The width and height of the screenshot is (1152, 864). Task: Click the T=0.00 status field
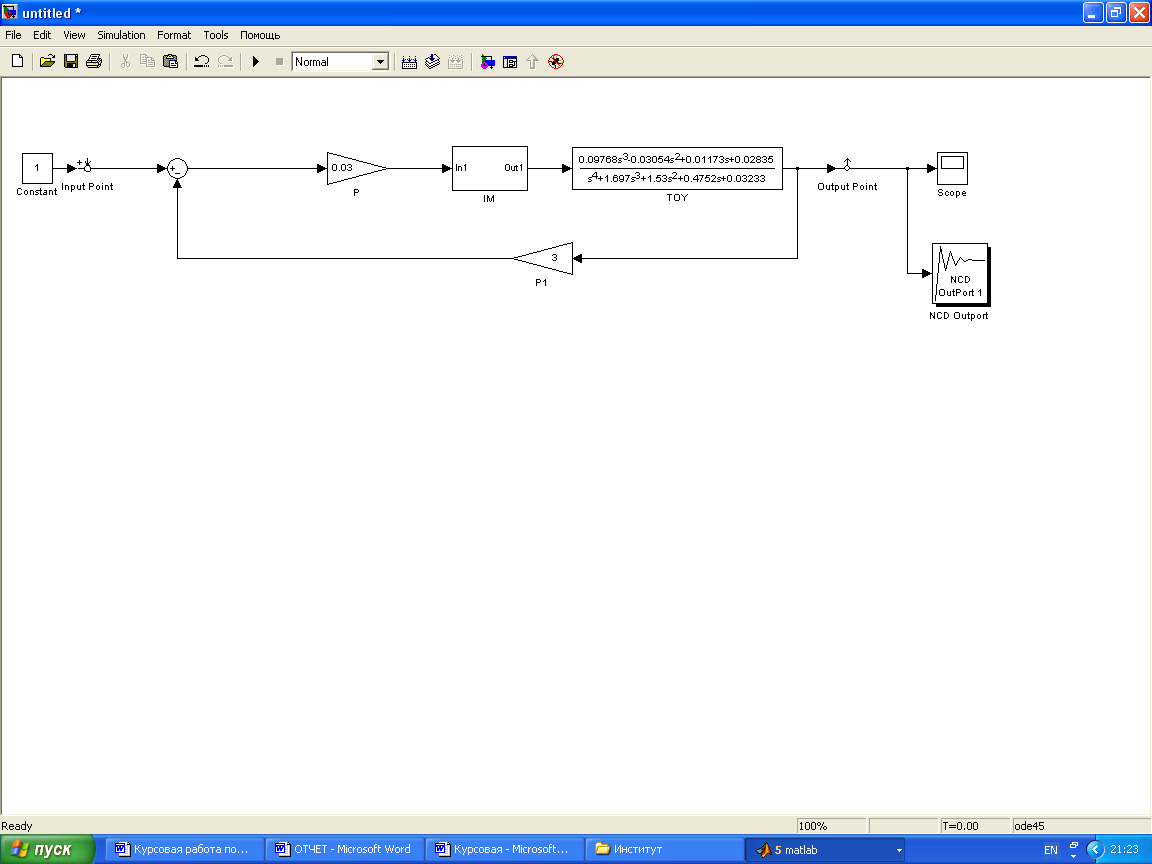point(975,826)
